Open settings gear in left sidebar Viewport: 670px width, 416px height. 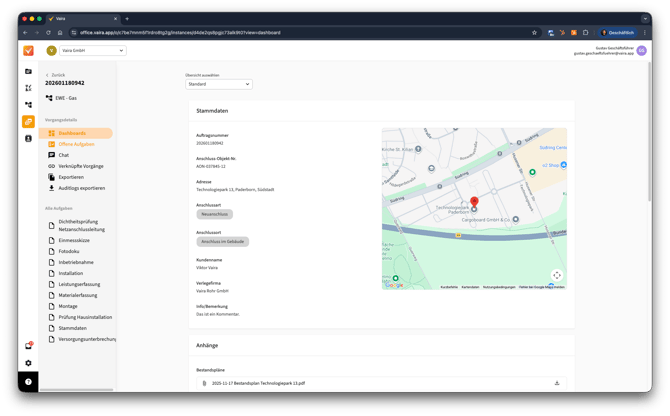coord(28,363)
